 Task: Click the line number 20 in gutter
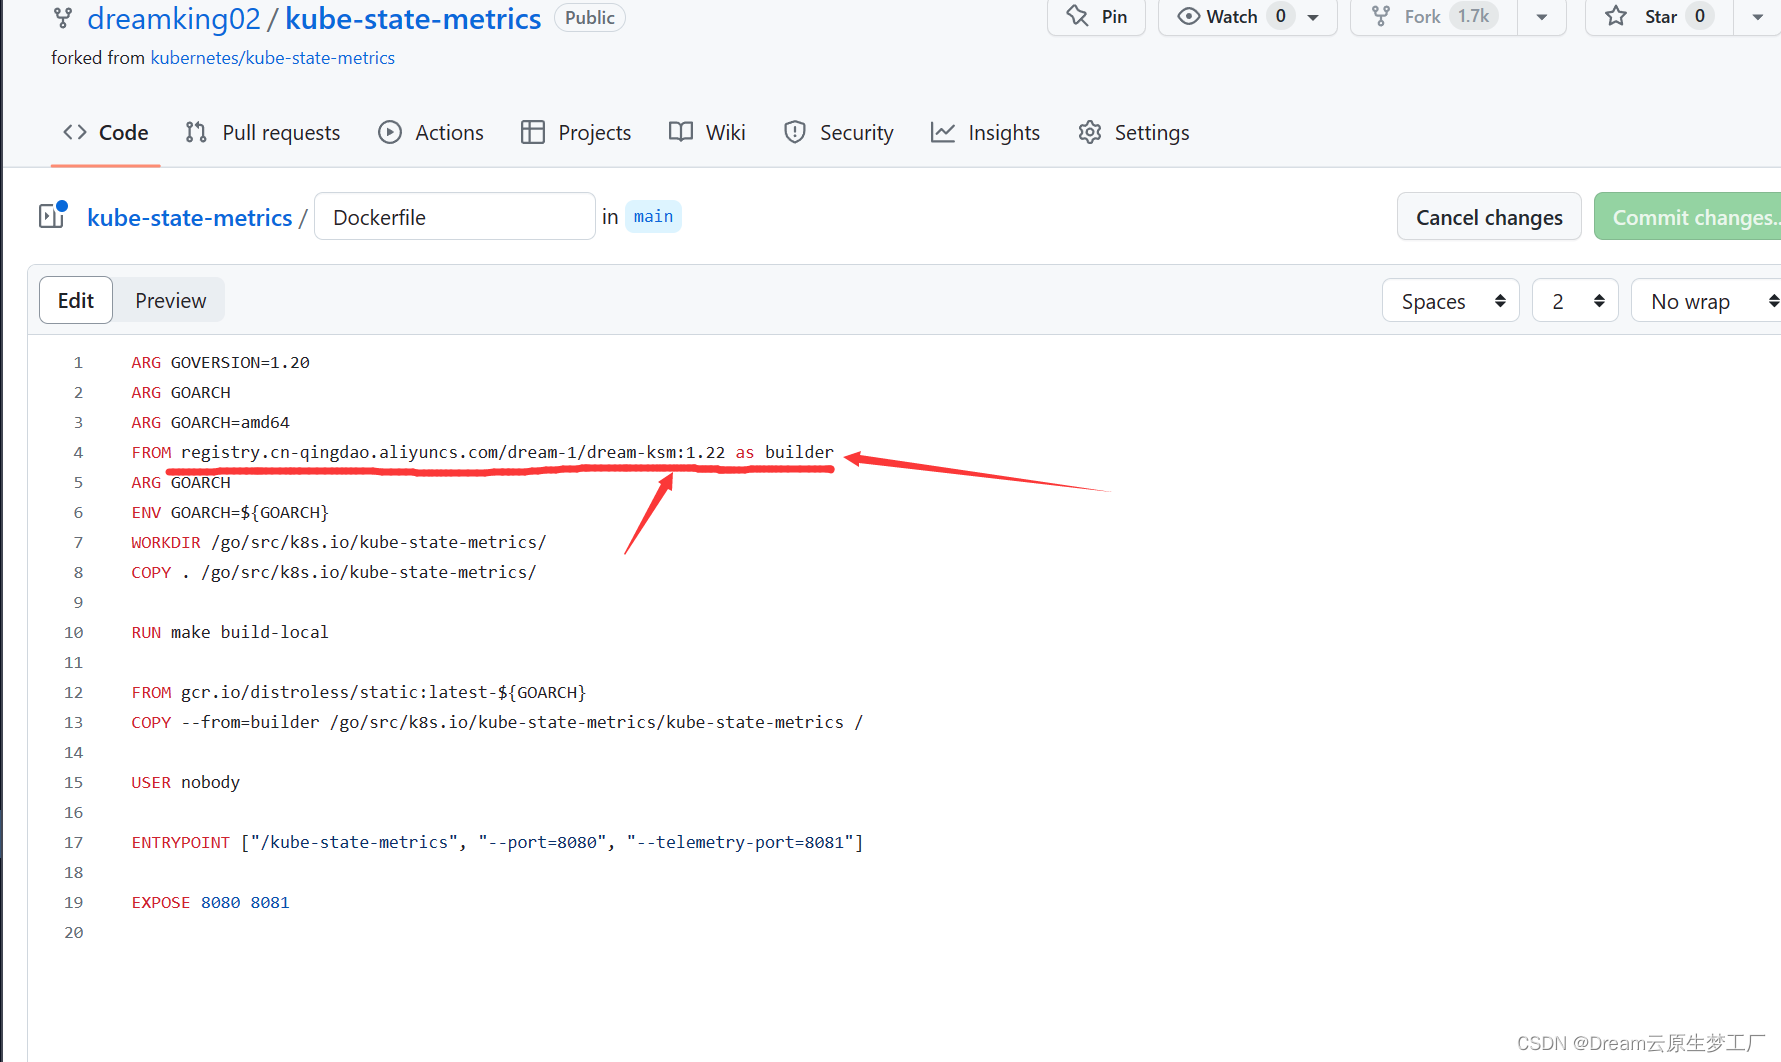74,932
